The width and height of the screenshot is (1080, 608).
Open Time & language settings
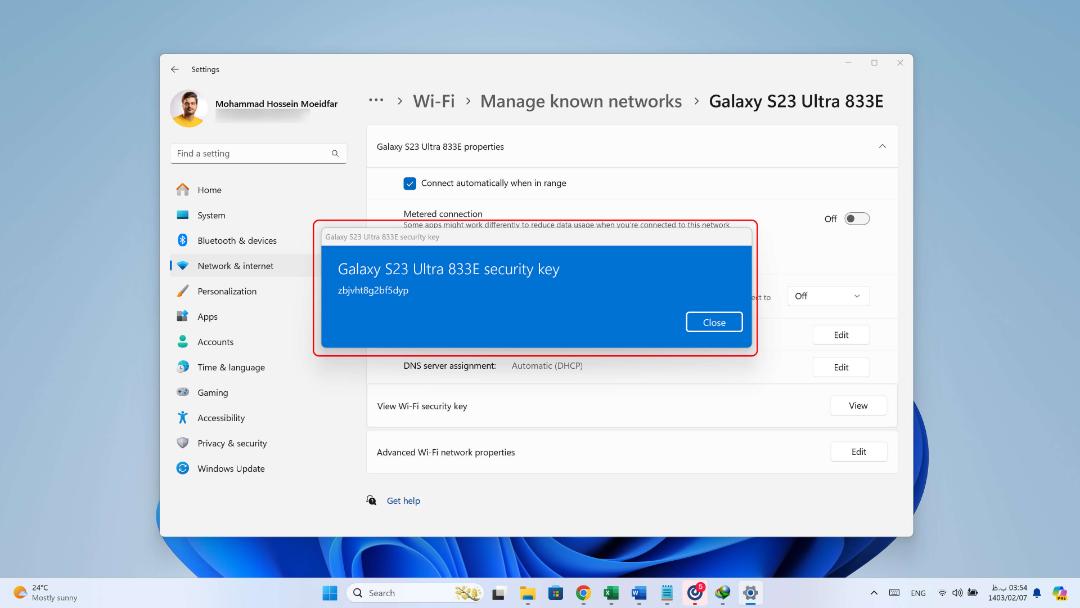(231, 367)
